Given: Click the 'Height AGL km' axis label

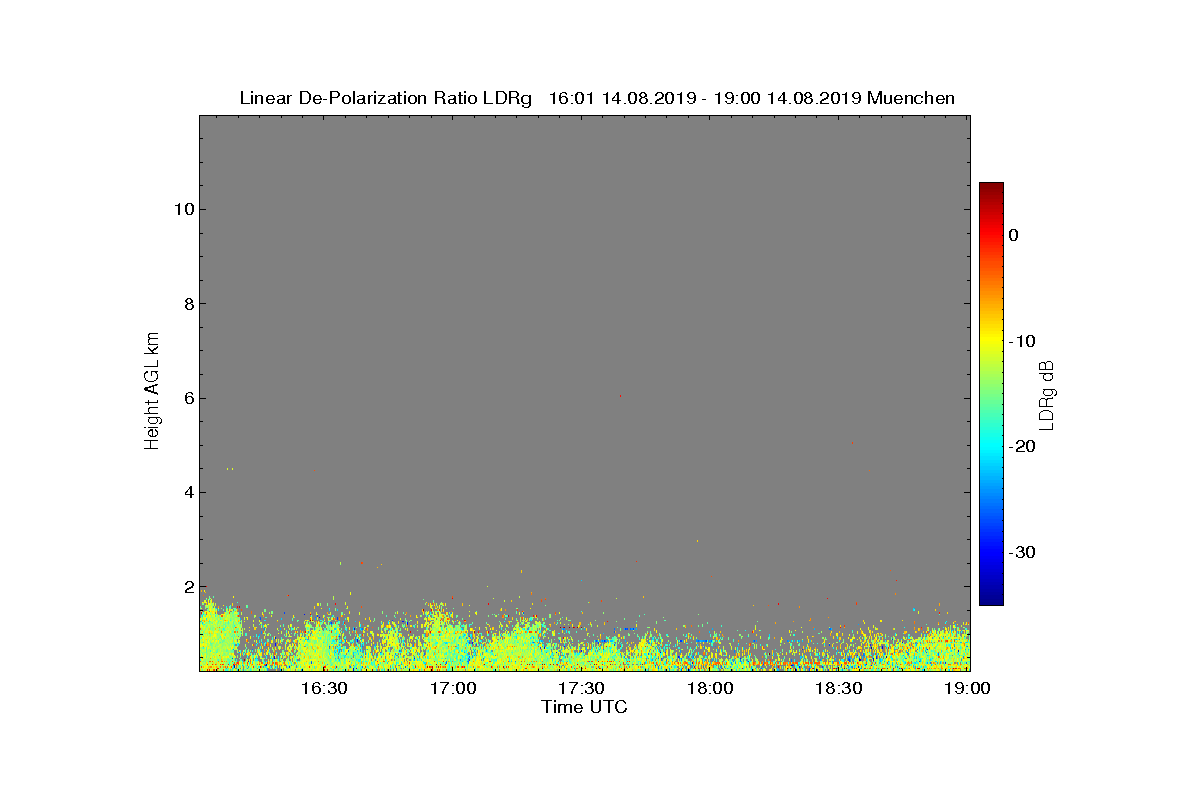Looking at the screenshot, I should 152,393.
